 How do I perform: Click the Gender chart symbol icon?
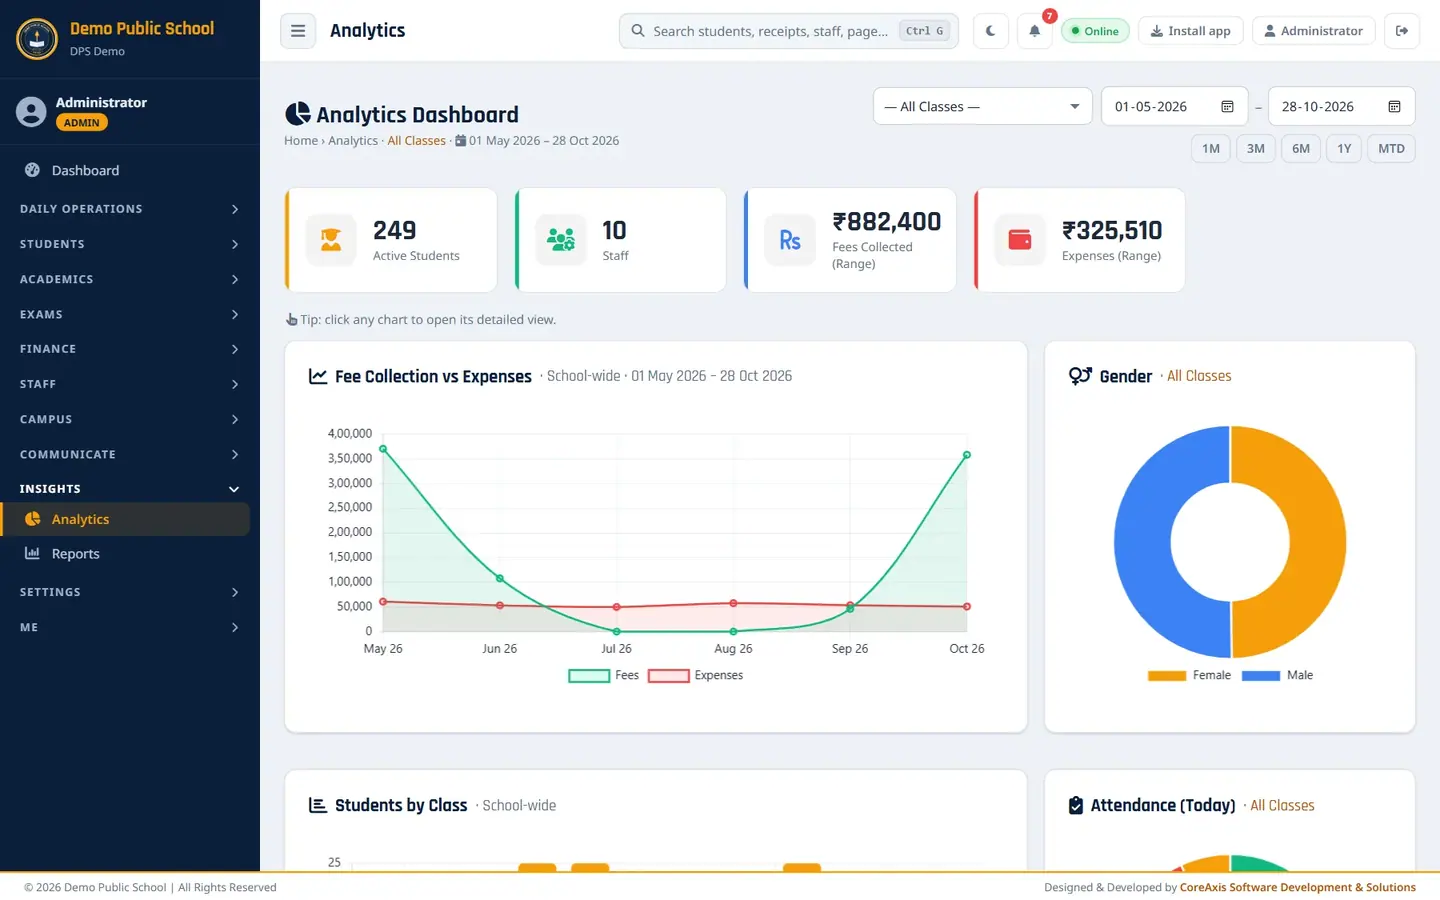tap(1080, 376)
